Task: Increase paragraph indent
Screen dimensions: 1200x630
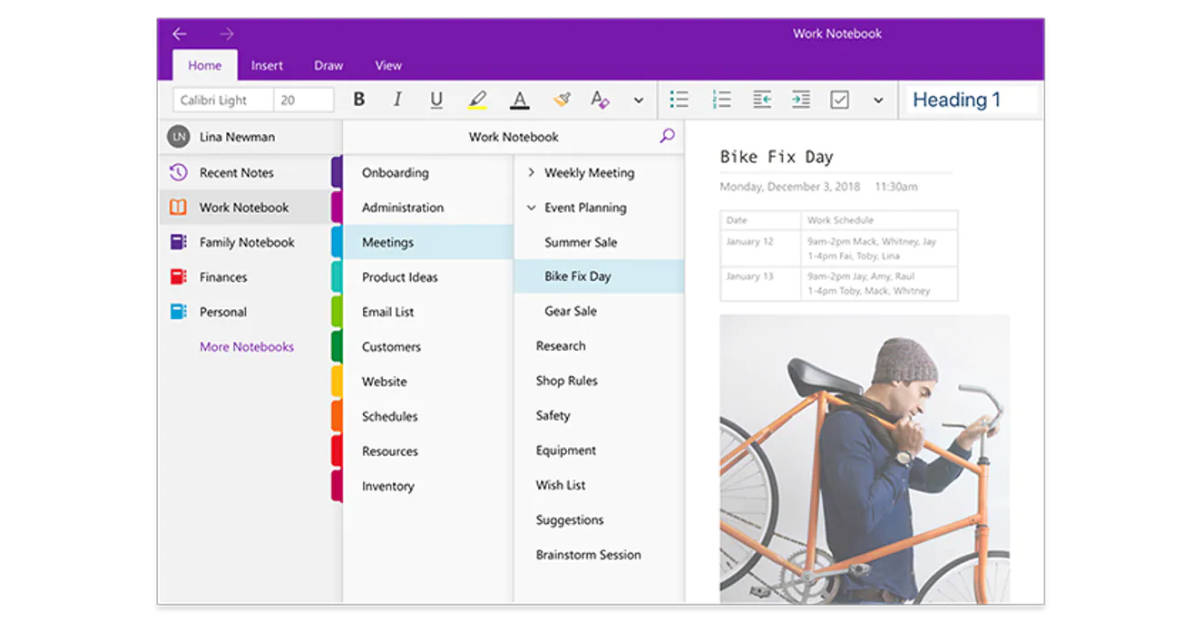Action: coord(801,99)
